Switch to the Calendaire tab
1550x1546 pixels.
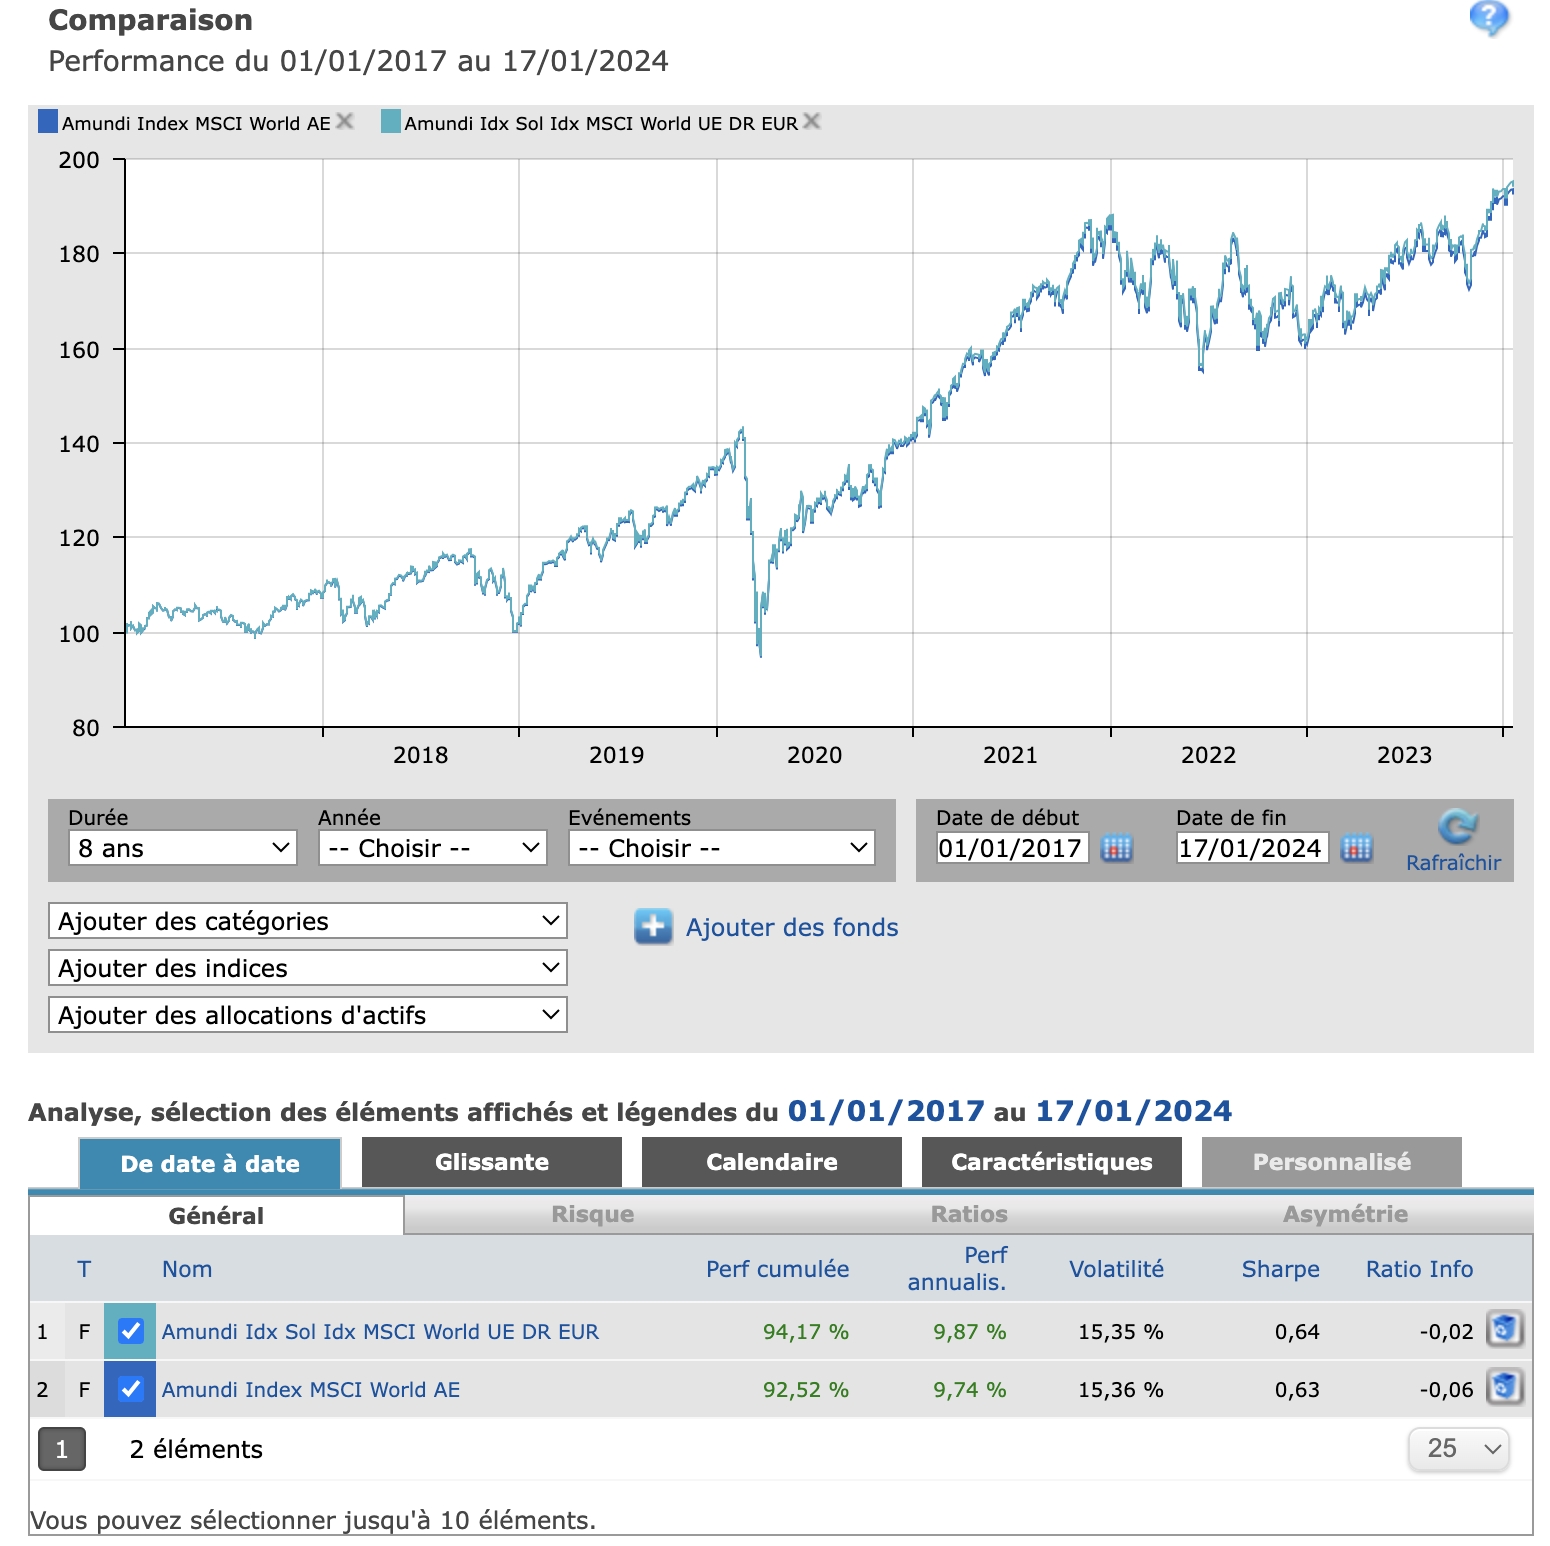tap(771, 1162)
